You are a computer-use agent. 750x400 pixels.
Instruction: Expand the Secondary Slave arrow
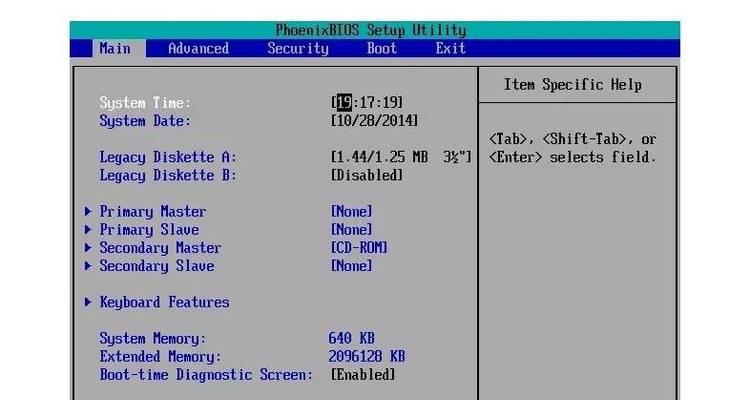[x=88, y=266]
